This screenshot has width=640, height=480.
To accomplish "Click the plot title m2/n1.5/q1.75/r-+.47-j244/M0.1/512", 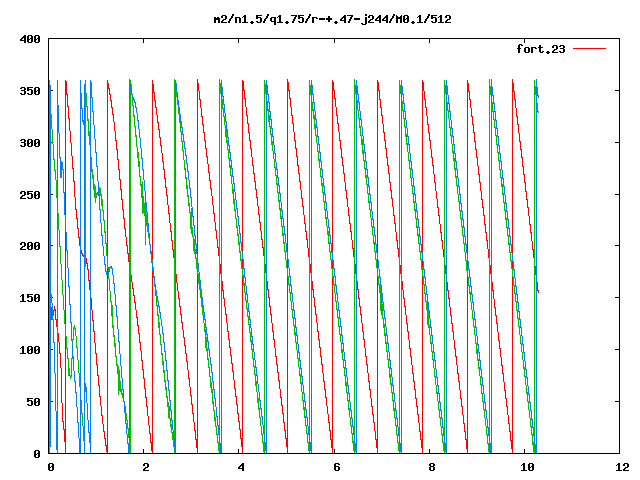I will [x=333, y=19].
